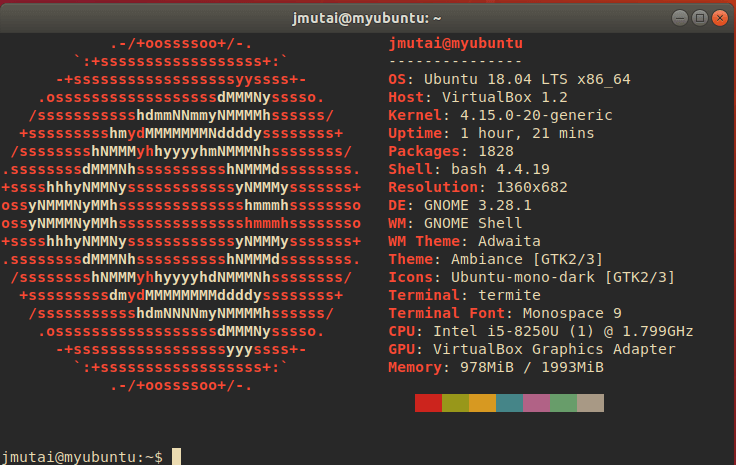The width and height of the screenshot is (736, 465).
Task: Click the Memory value 978MiB / 1993MiB
Action: tap(532, 367)
